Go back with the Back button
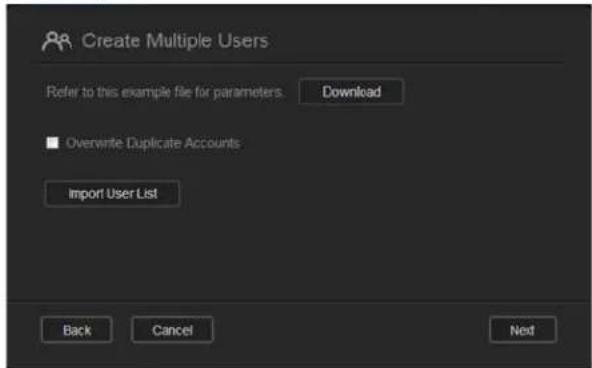Image resolution: width=592 pixels, height=368 pixels. coord(77,330)
